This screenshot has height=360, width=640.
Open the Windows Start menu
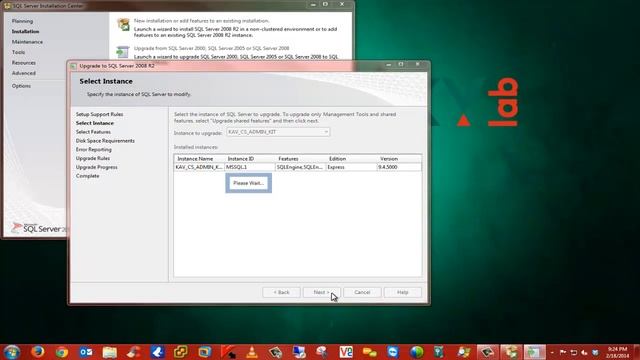click(x=11, y=352)
